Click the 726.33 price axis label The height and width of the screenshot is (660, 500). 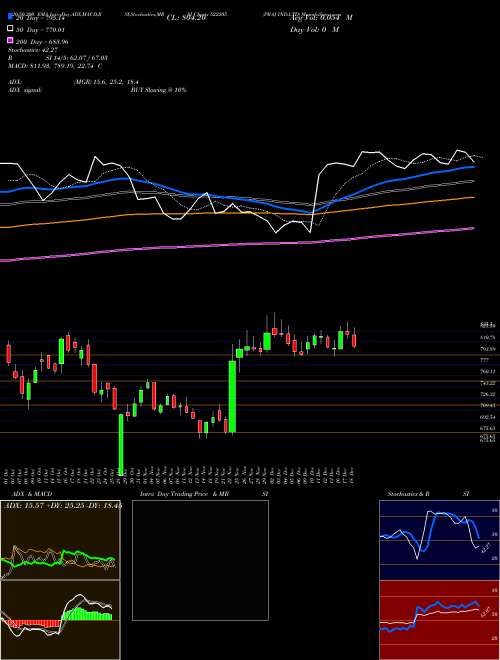pos(487,394)
